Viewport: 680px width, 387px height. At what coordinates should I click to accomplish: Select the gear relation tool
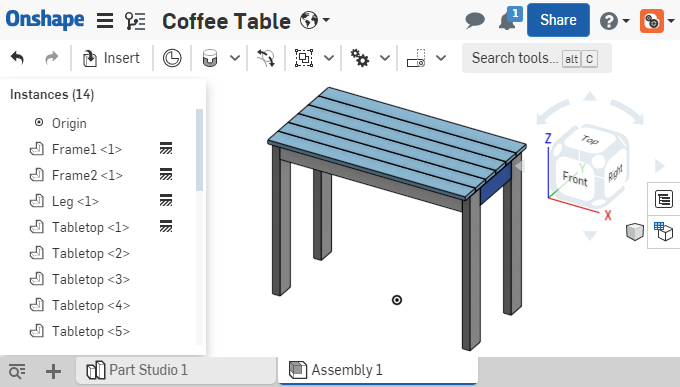[x=360, y=58]
